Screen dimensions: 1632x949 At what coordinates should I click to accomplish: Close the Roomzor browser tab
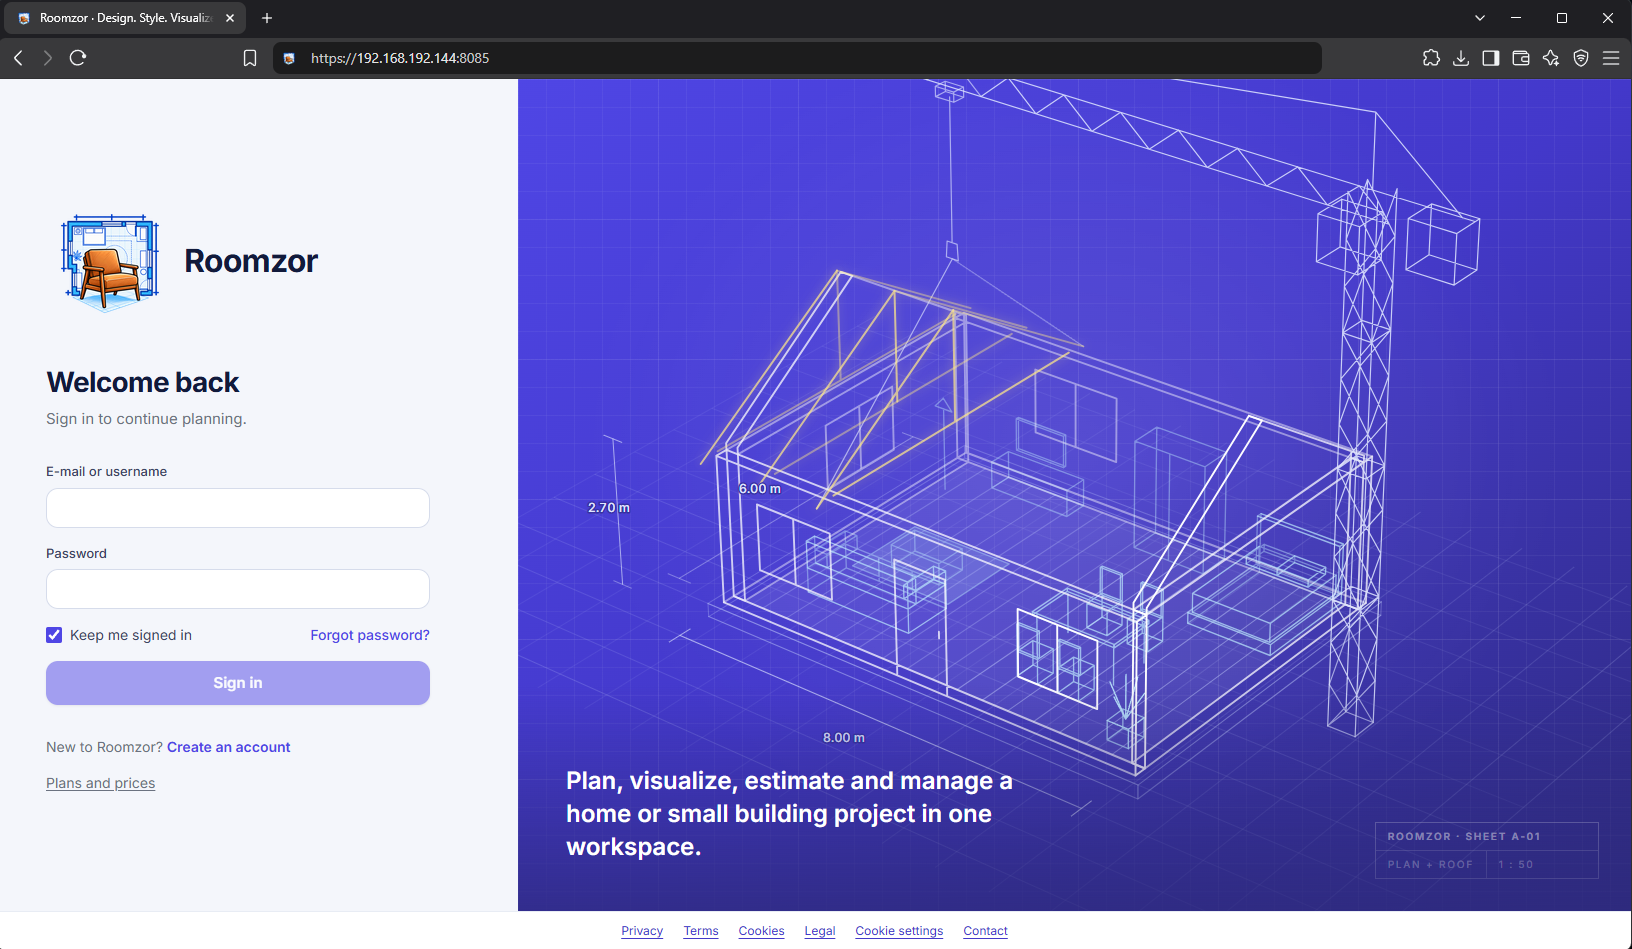click(x=230, y=18)
